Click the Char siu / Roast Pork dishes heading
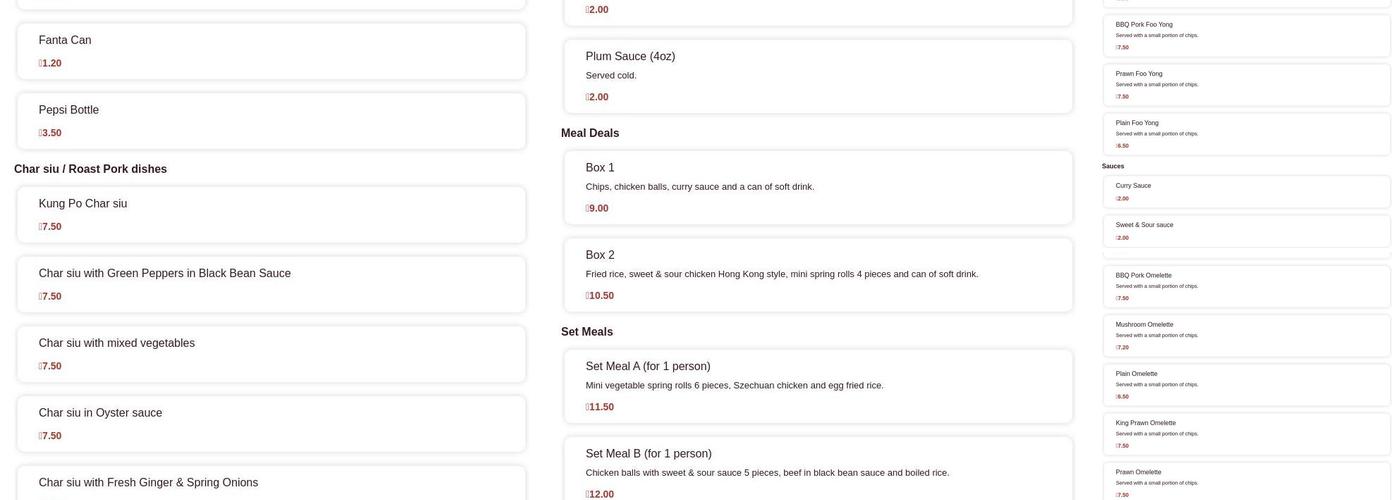 pyautogui.click(x=91, y=169)
